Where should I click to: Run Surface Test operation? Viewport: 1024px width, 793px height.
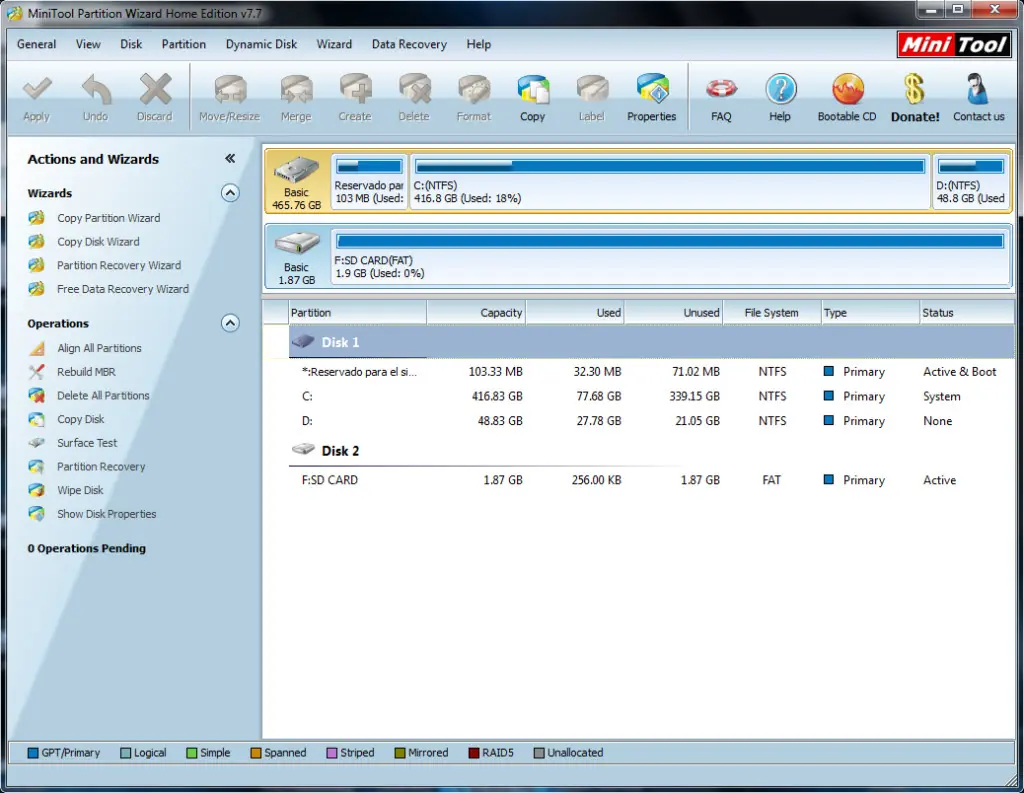pos(87,443)
